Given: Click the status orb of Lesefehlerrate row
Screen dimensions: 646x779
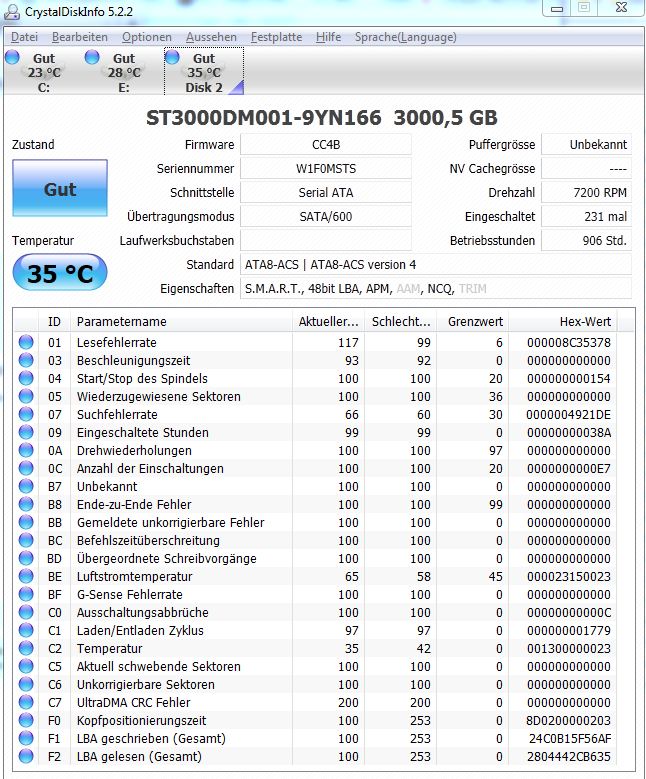Looking at the screenshot, I should (26, 342).
